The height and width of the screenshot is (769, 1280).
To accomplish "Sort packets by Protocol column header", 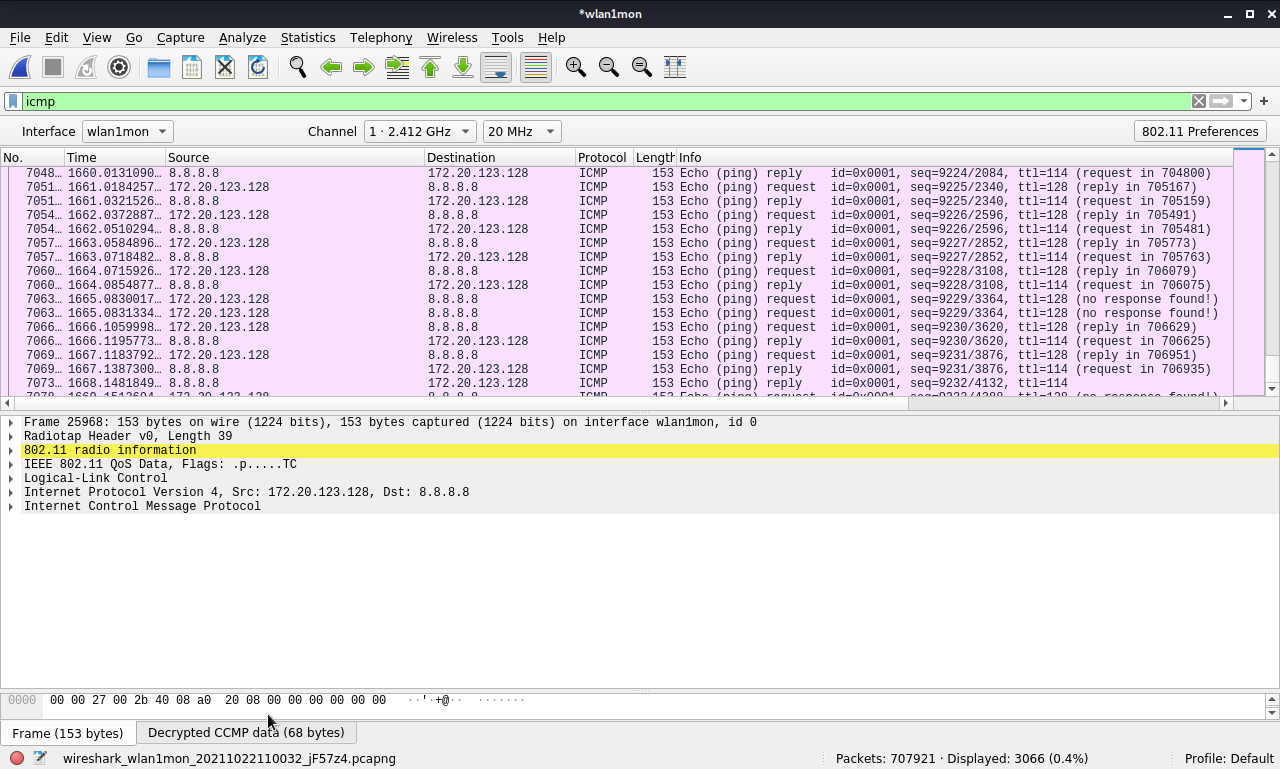I will click(x=604, y=157).
